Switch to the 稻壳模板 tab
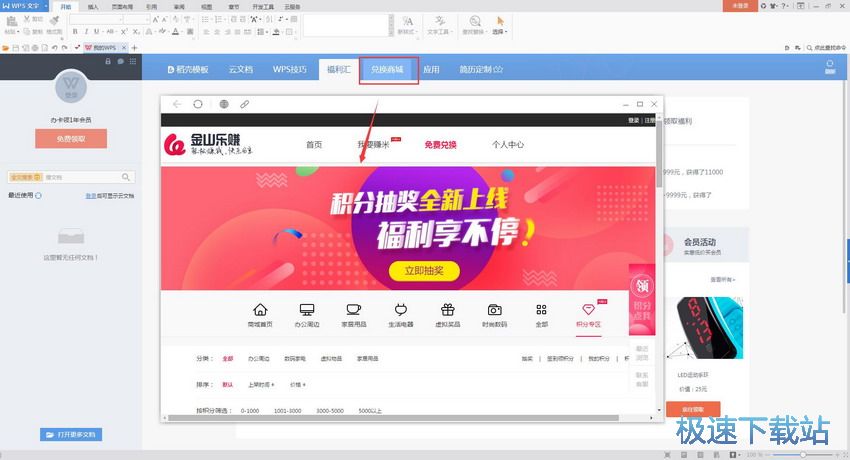This screenshot has width=850, height=460. [188, 69]
